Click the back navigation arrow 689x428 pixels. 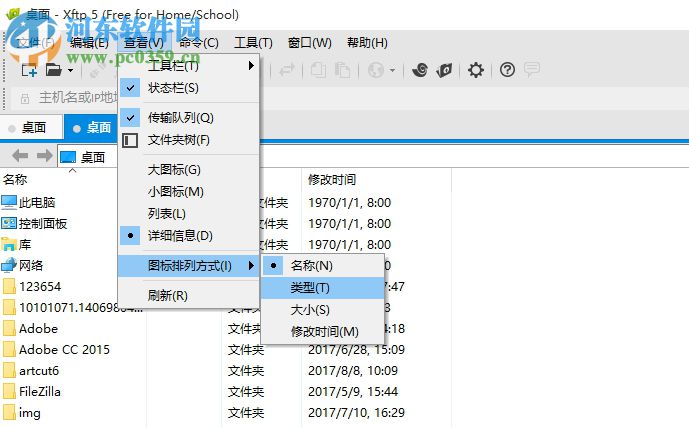coord(20,156)
